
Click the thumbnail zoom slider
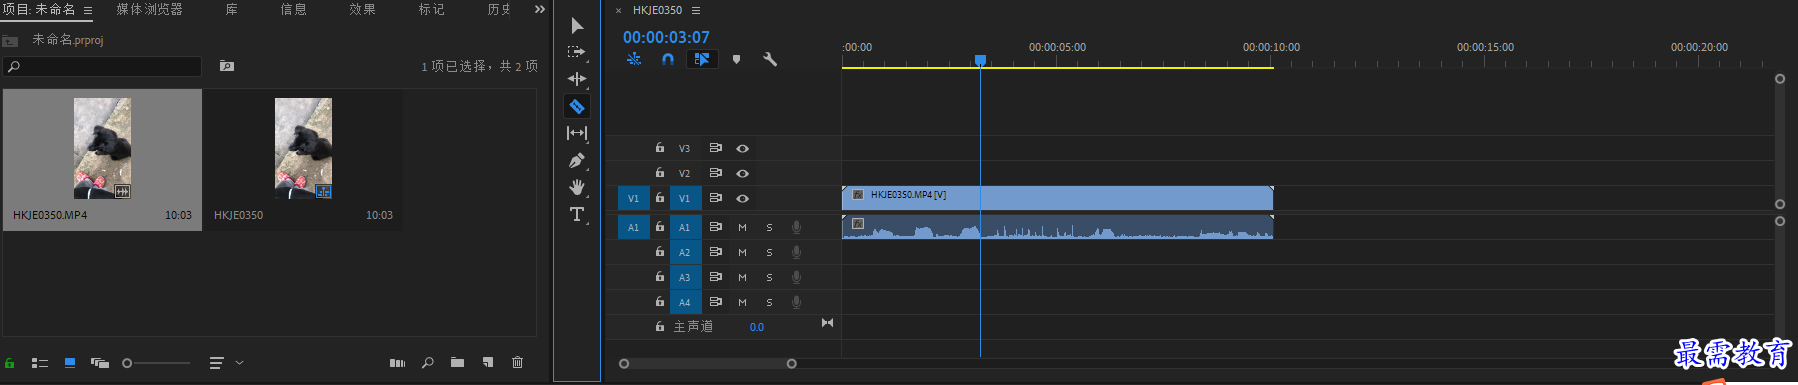156,363
